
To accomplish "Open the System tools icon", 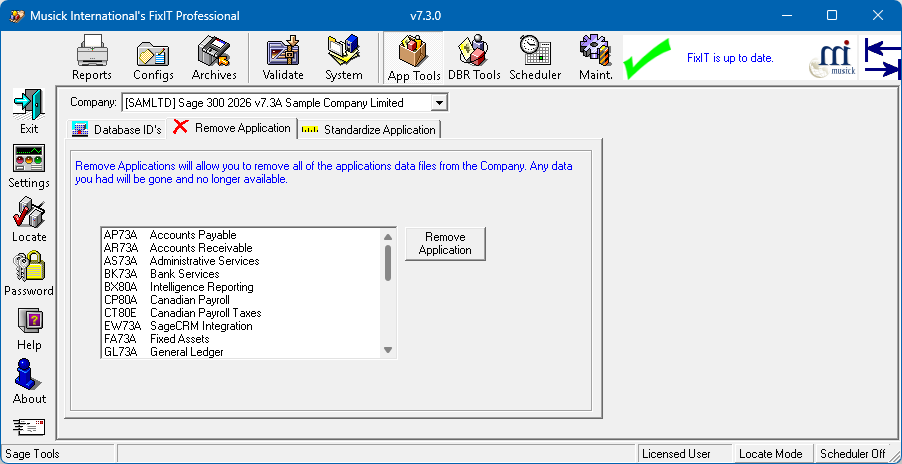I will (x=344, y=58).
